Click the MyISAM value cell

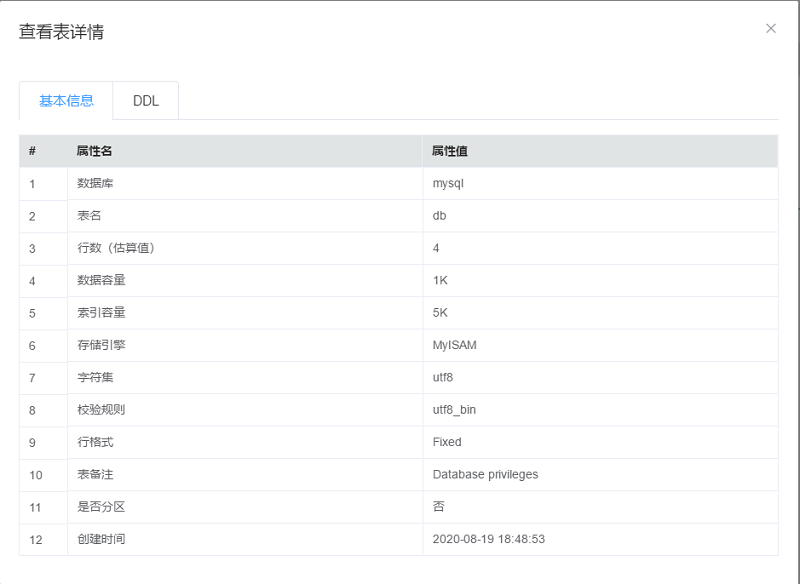click(x=600, y=345)
